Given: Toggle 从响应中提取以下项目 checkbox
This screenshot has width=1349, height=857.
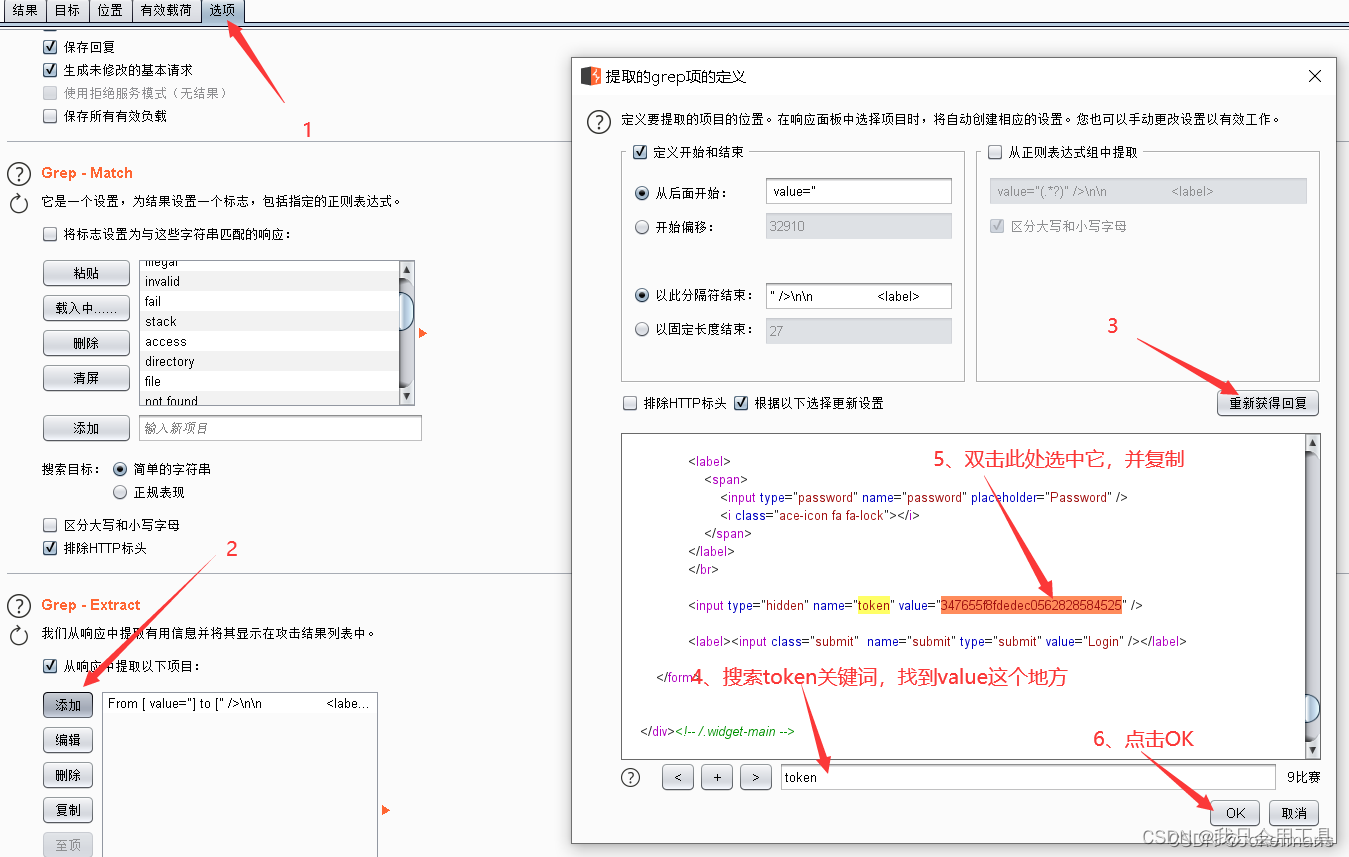Looking at the screenshot, I should coord(50,666).
